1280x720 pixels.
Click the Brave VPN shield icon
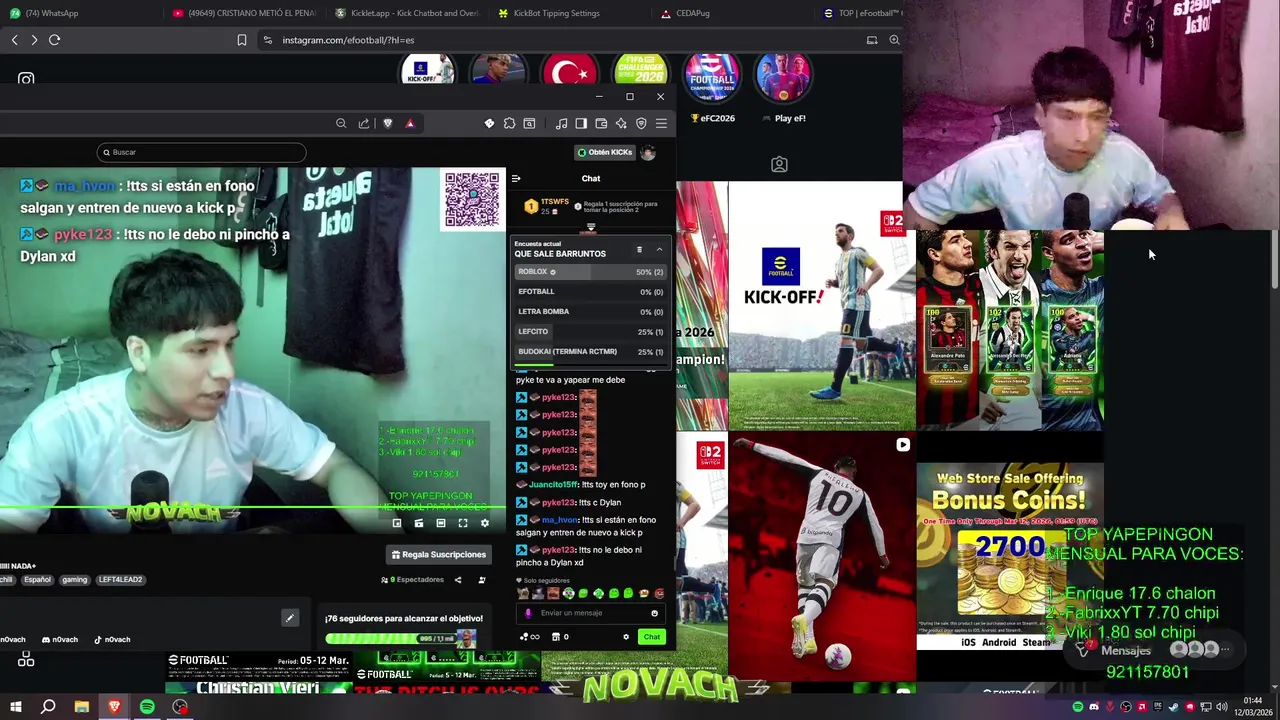641,123
